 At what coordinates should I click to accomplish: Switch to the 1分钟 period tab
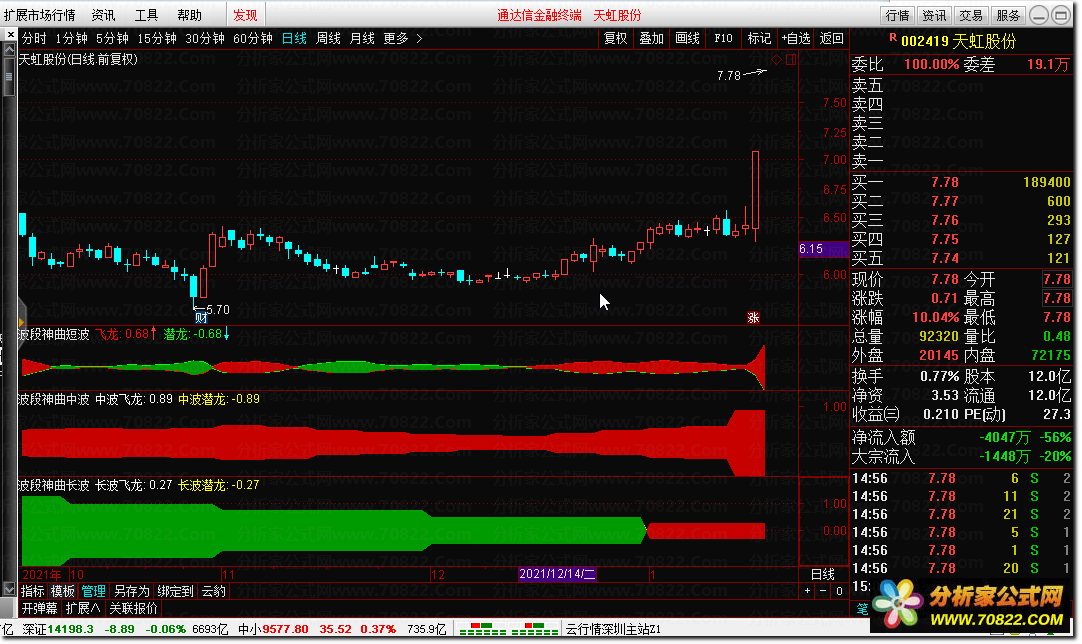(x=72, y=39)
